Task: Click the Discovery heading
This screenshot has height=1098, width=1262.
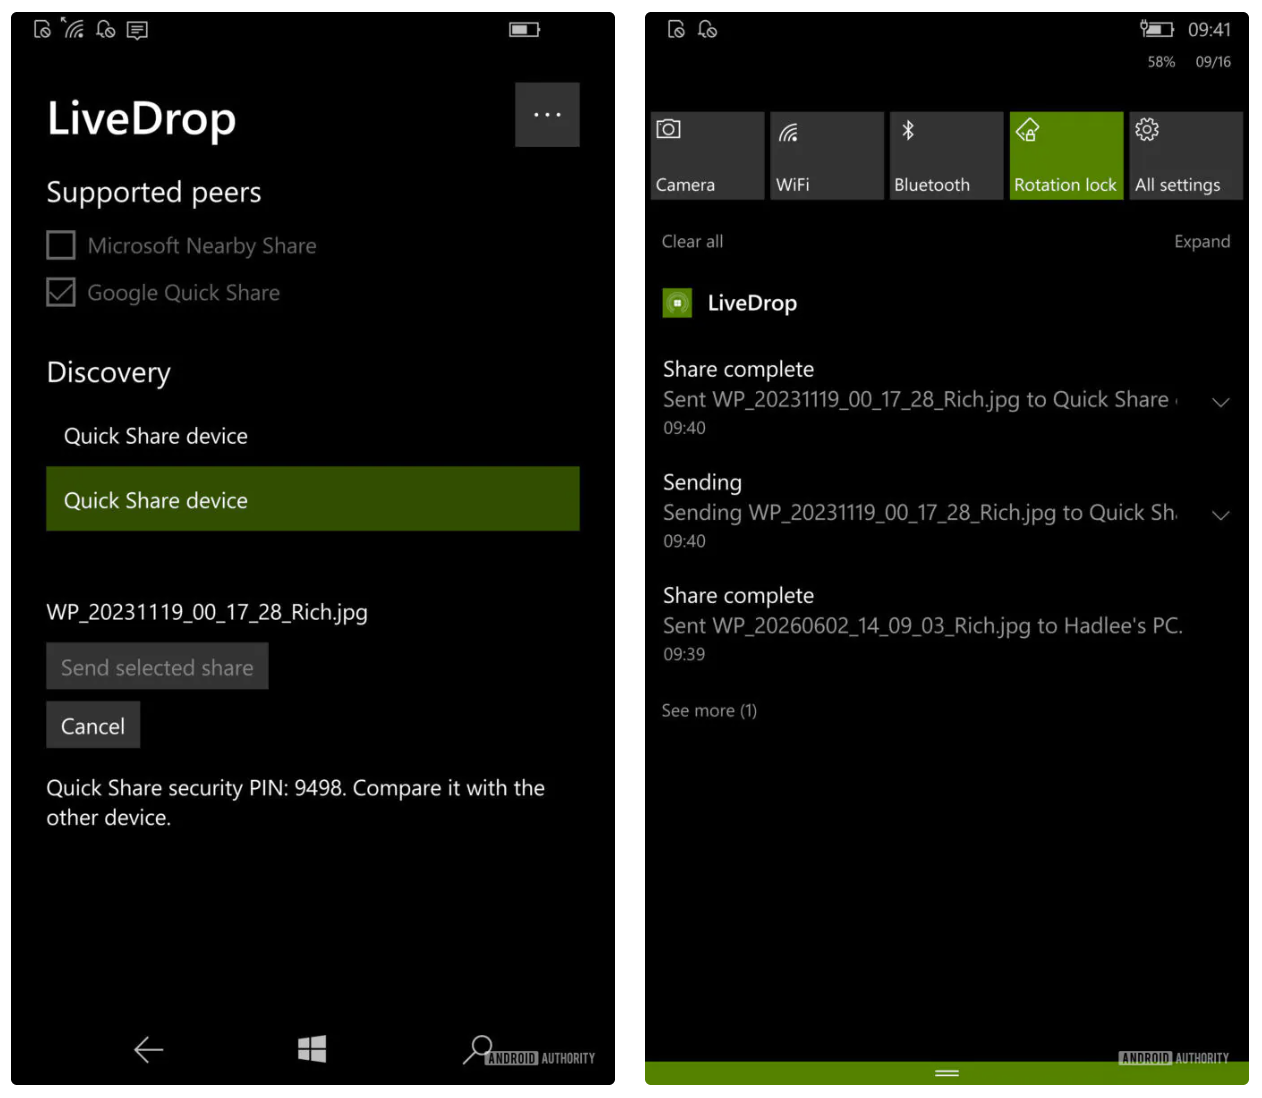Action: 109,373
